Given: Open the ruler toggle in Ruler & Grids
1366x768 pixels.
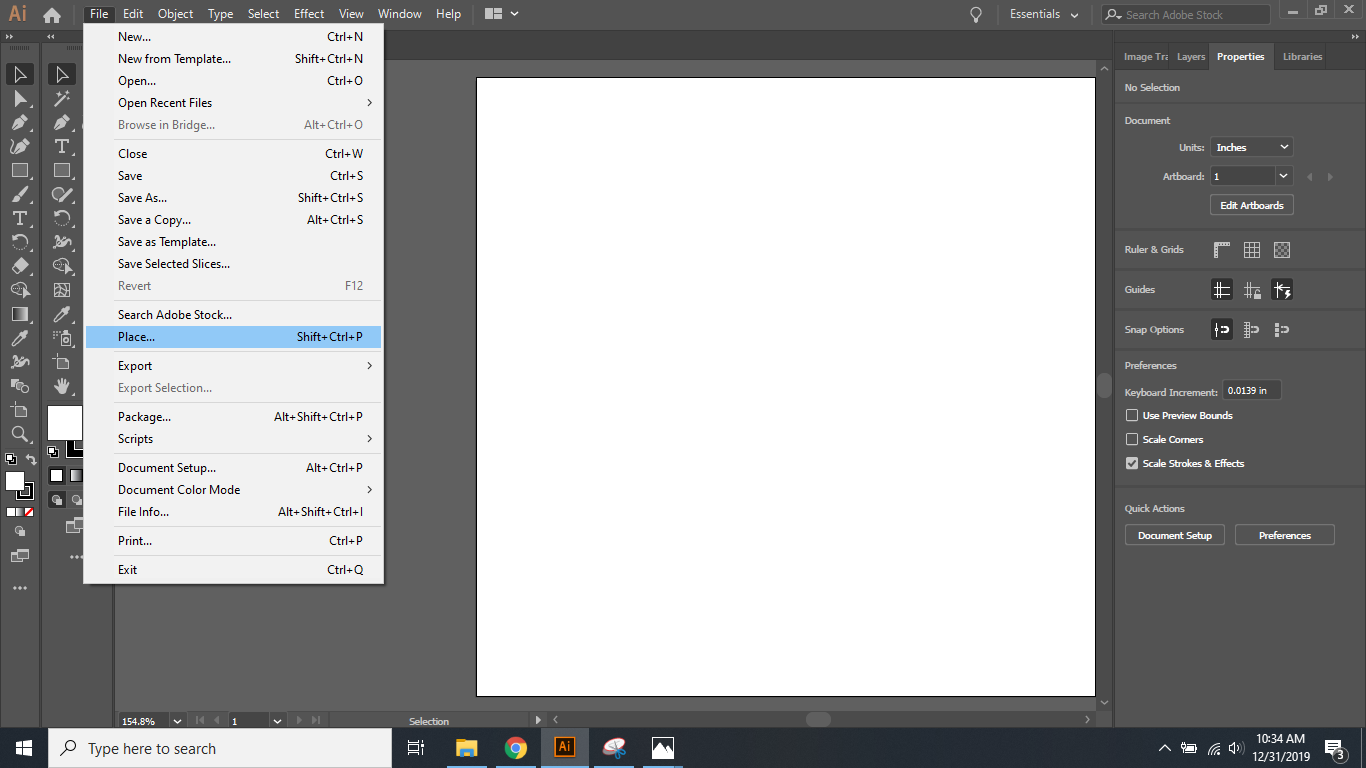Looking at the screenshot, I should [1221, 249].
